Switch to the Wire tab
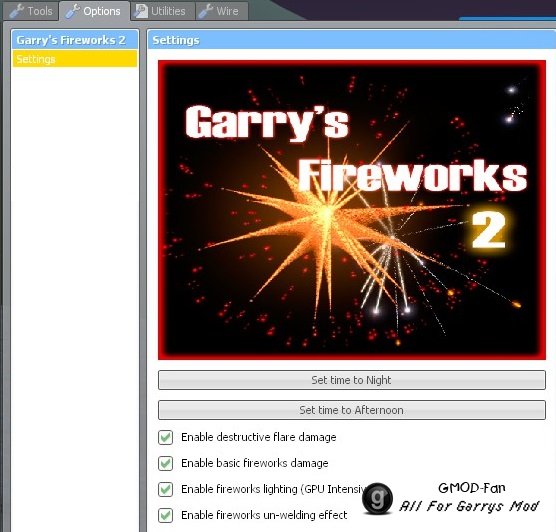Image resolution: width=556 pixels, height=532 pixels. [222, 11]
